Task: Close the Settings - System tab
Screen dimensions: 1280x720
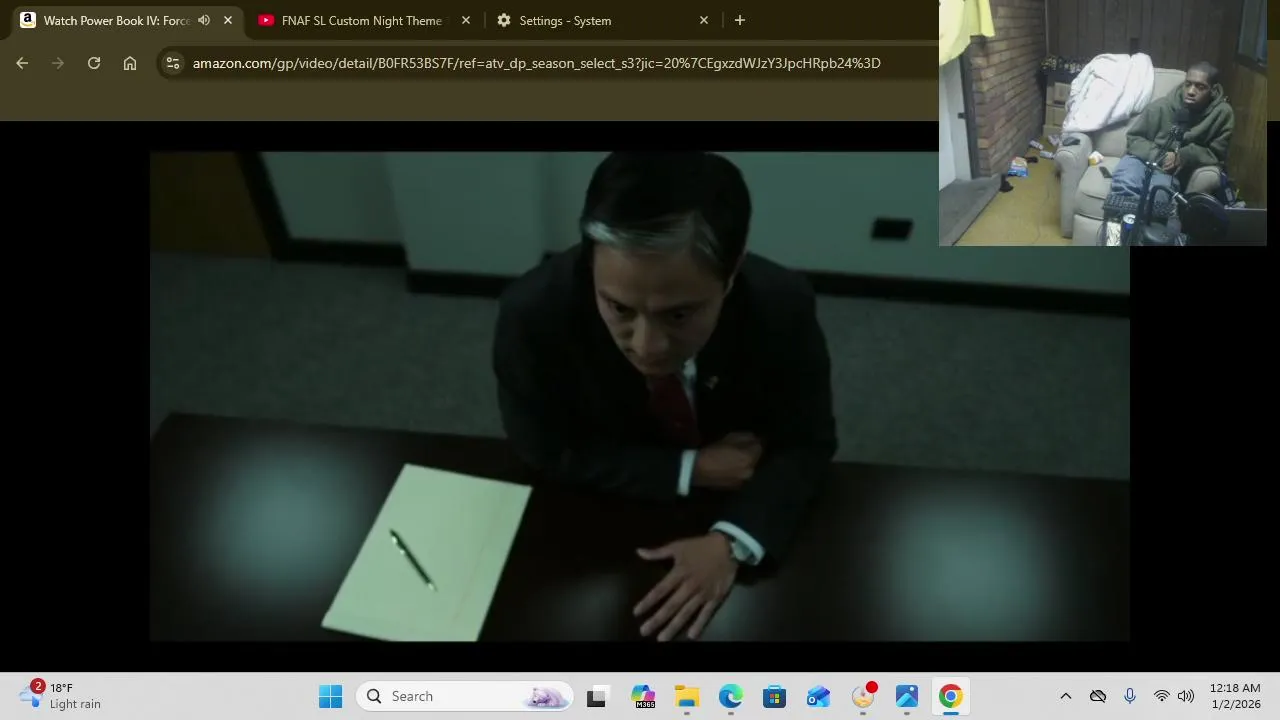Action: pos(704,20)
